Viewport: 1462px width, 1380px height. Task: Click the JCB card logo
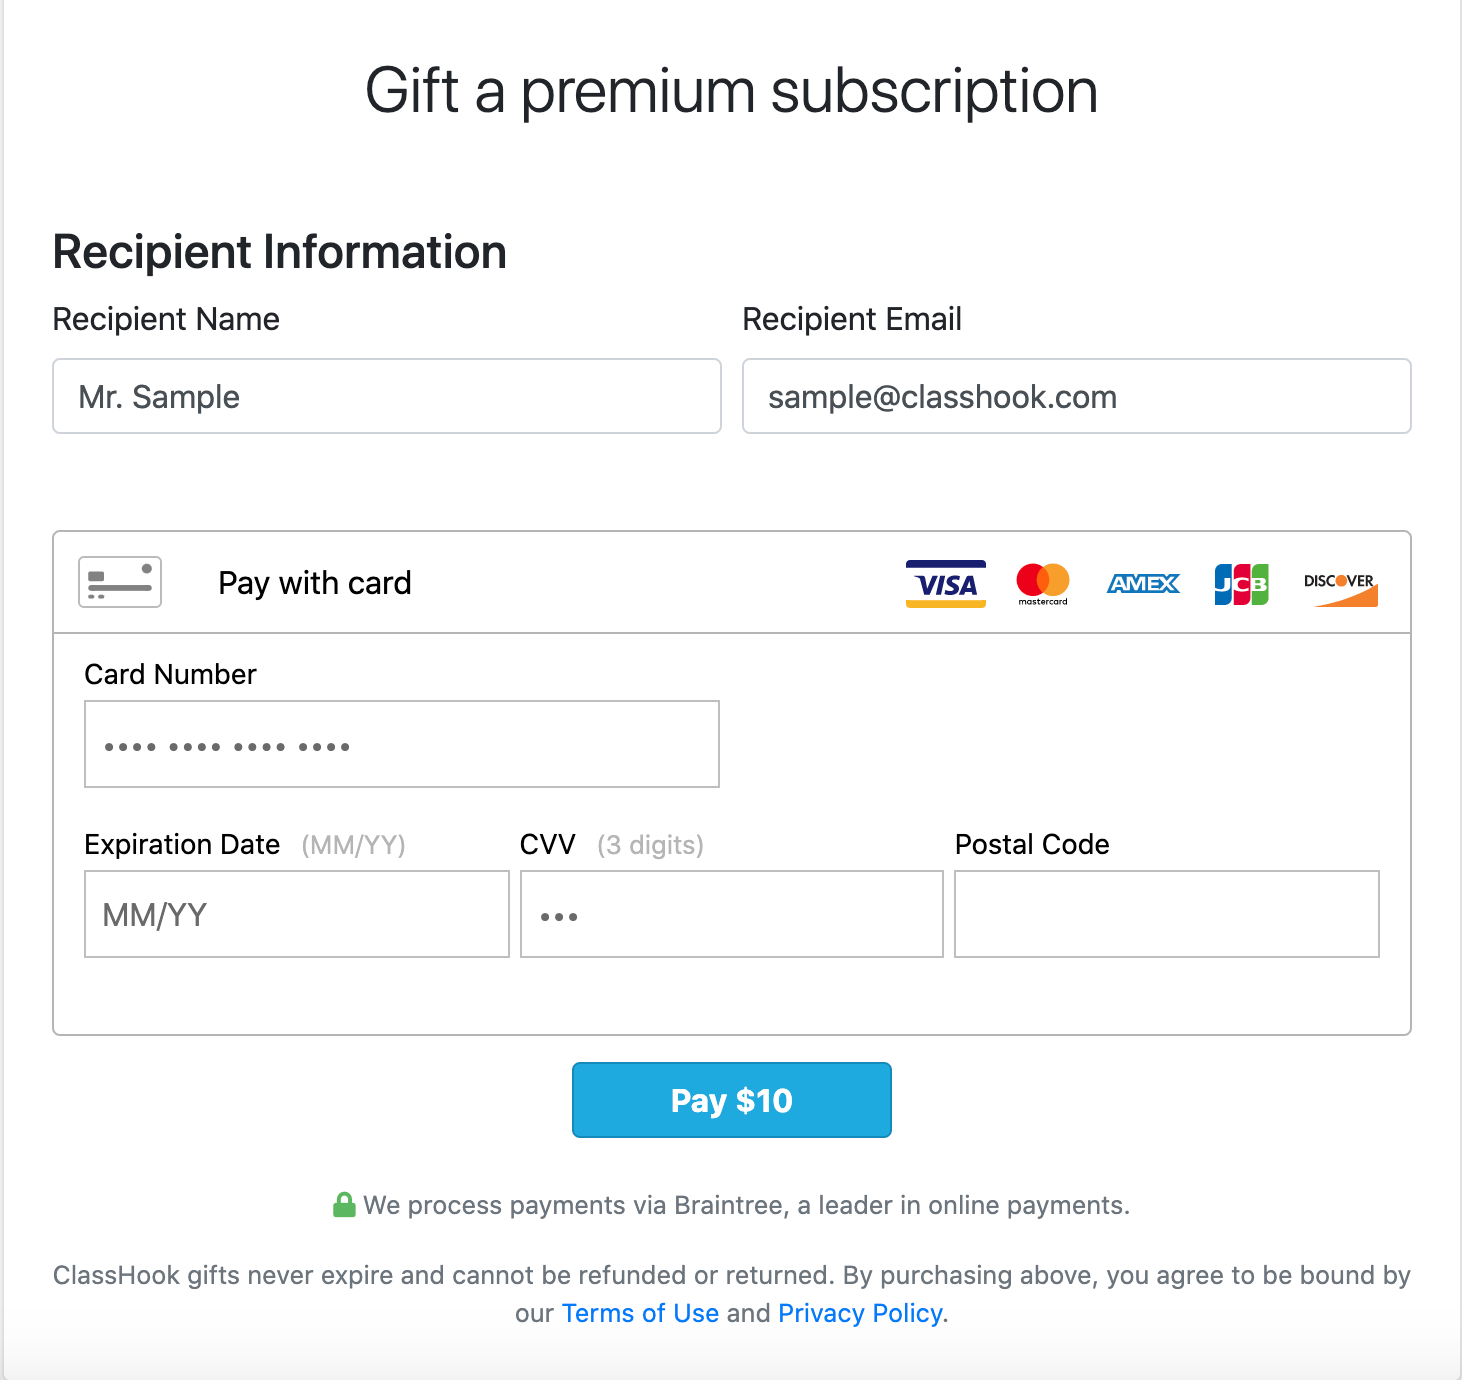tap(1241, 584)
